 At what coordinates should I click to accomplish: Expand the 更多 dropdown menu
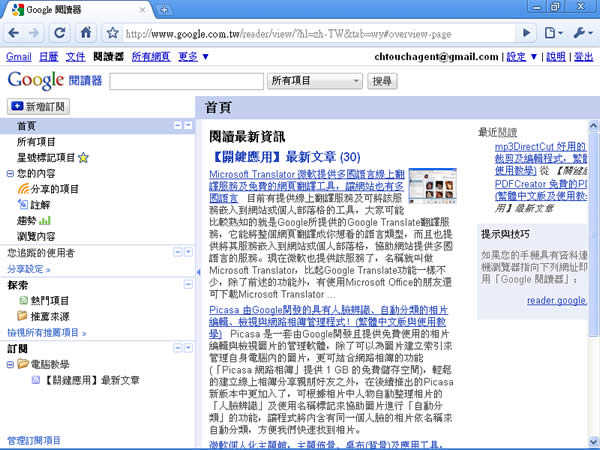tap(193, 57)
